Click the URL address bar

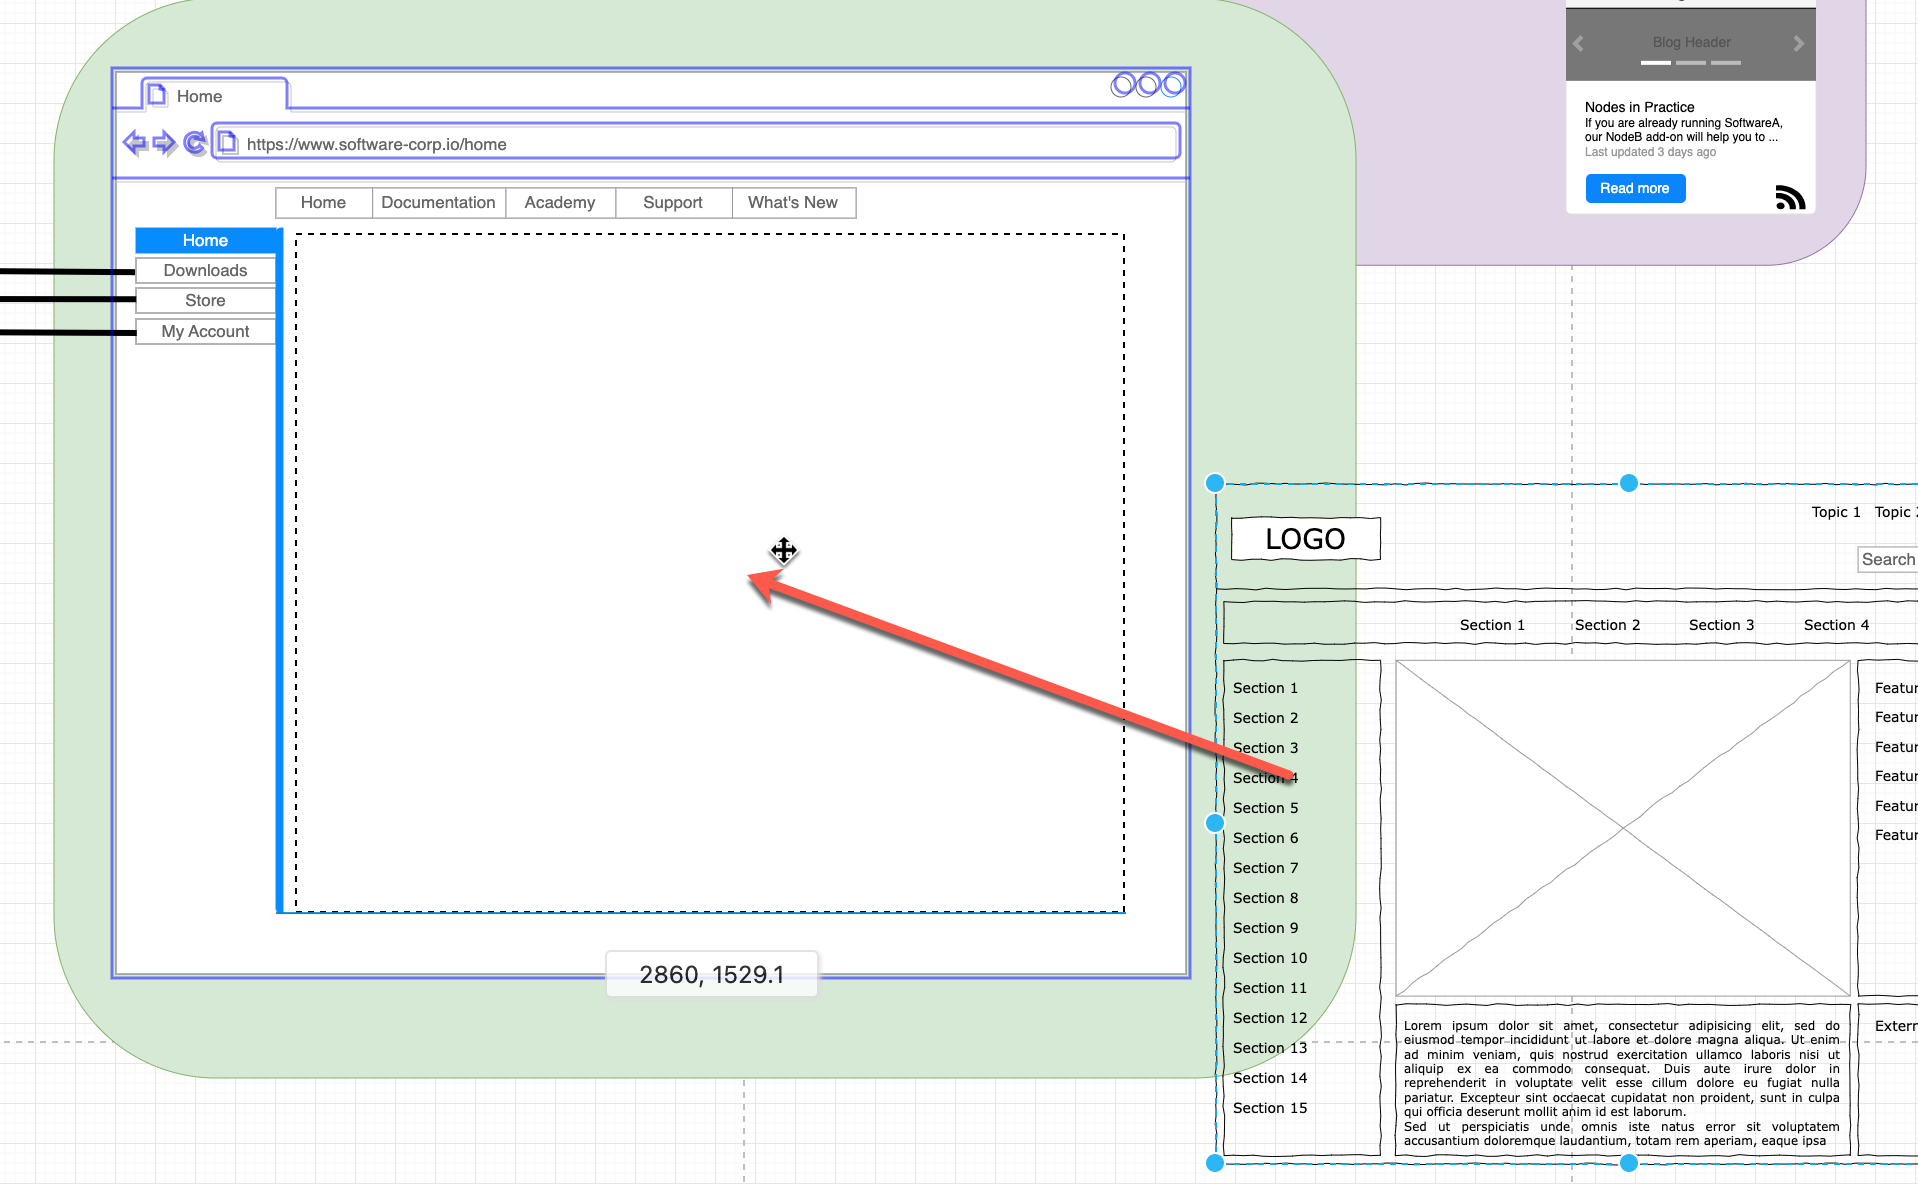pos(700,143)
